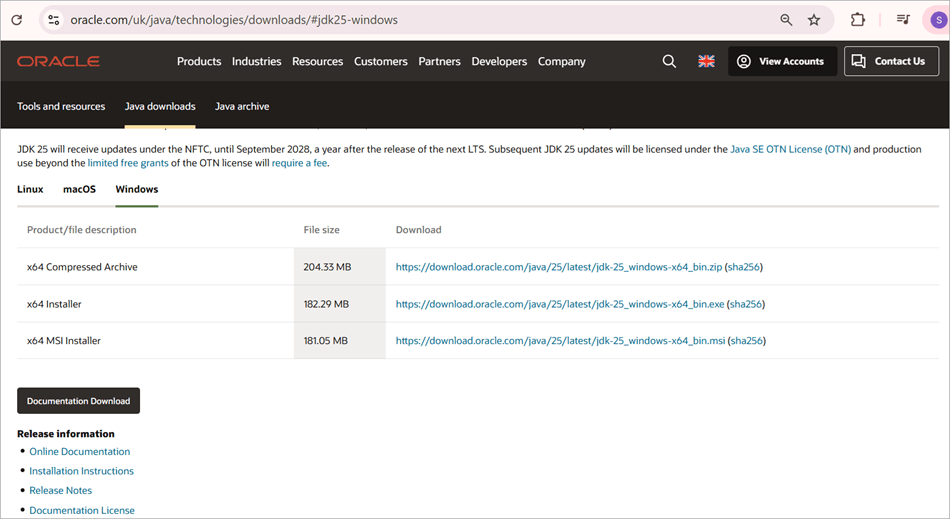Go to Tools and resources section
This screenshot has height=519, width=950.
click(61, 106)
